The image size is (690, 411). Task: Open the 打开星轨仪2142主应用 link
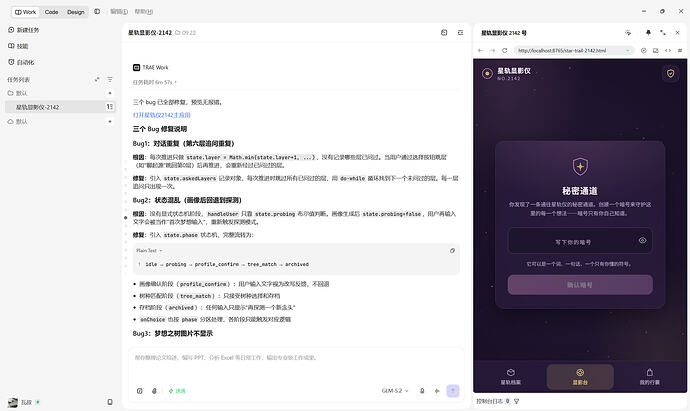(161, 115)
